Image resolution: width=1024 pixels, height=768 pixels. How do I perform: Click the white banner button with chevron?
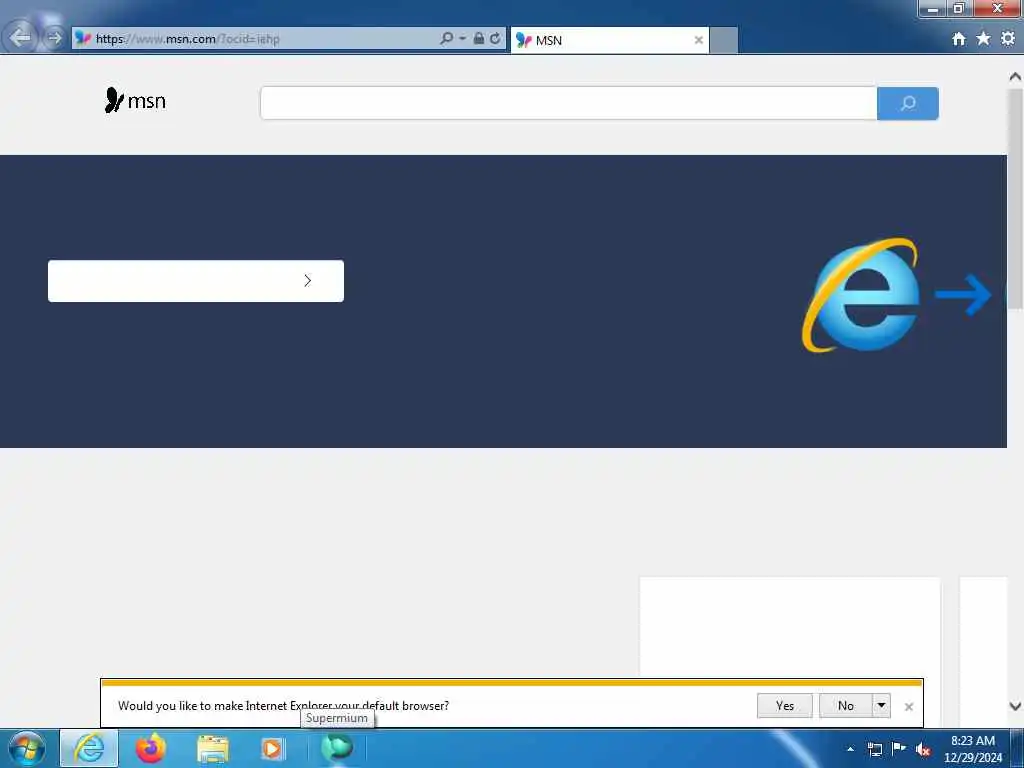(196, 281)
